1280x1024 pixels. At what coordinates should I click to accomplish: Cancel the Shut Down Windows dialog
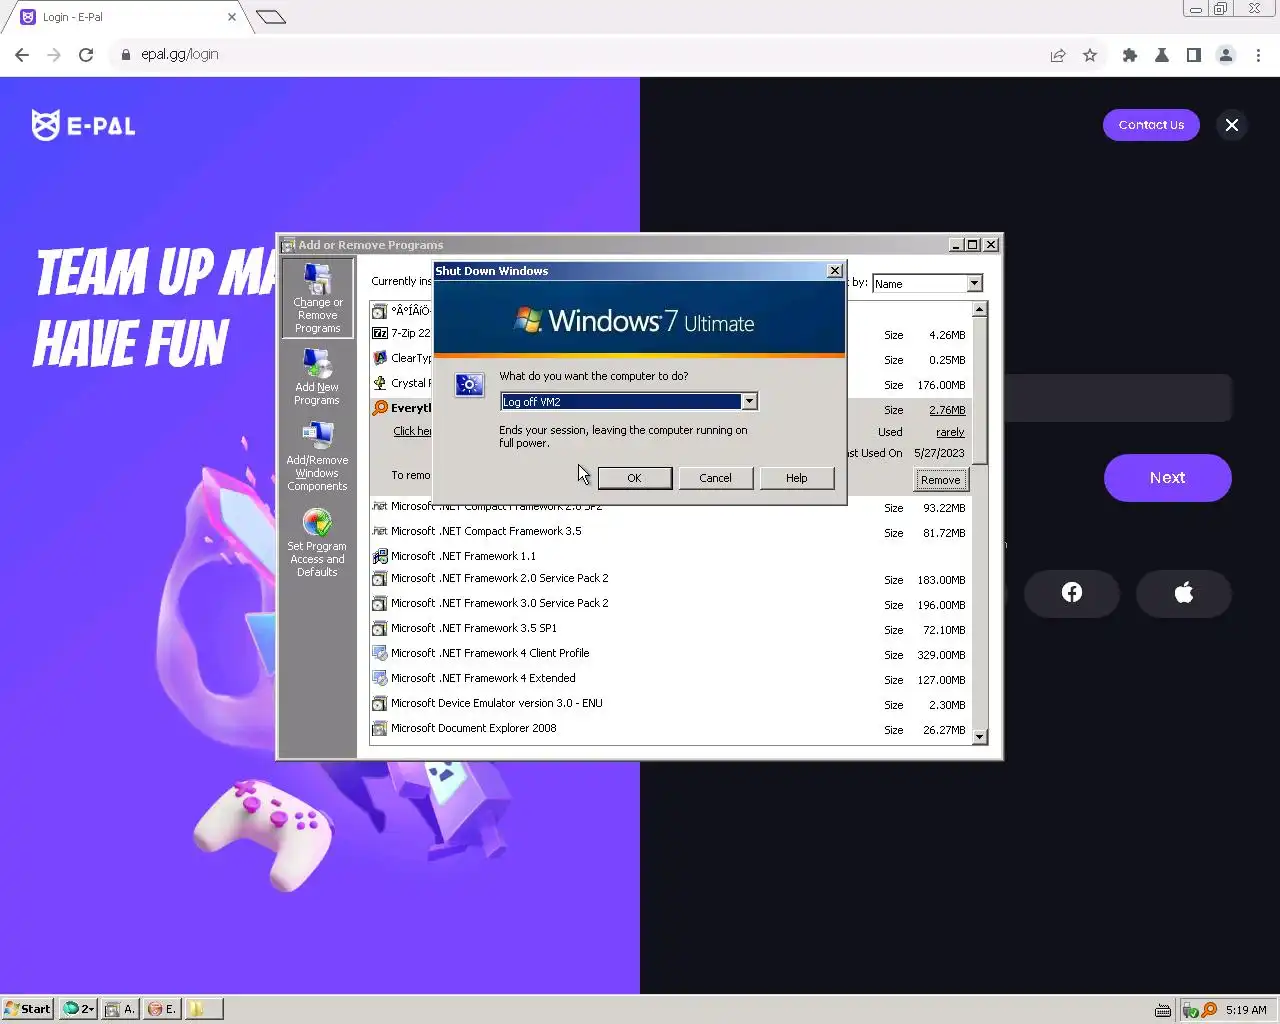(715, 478)
